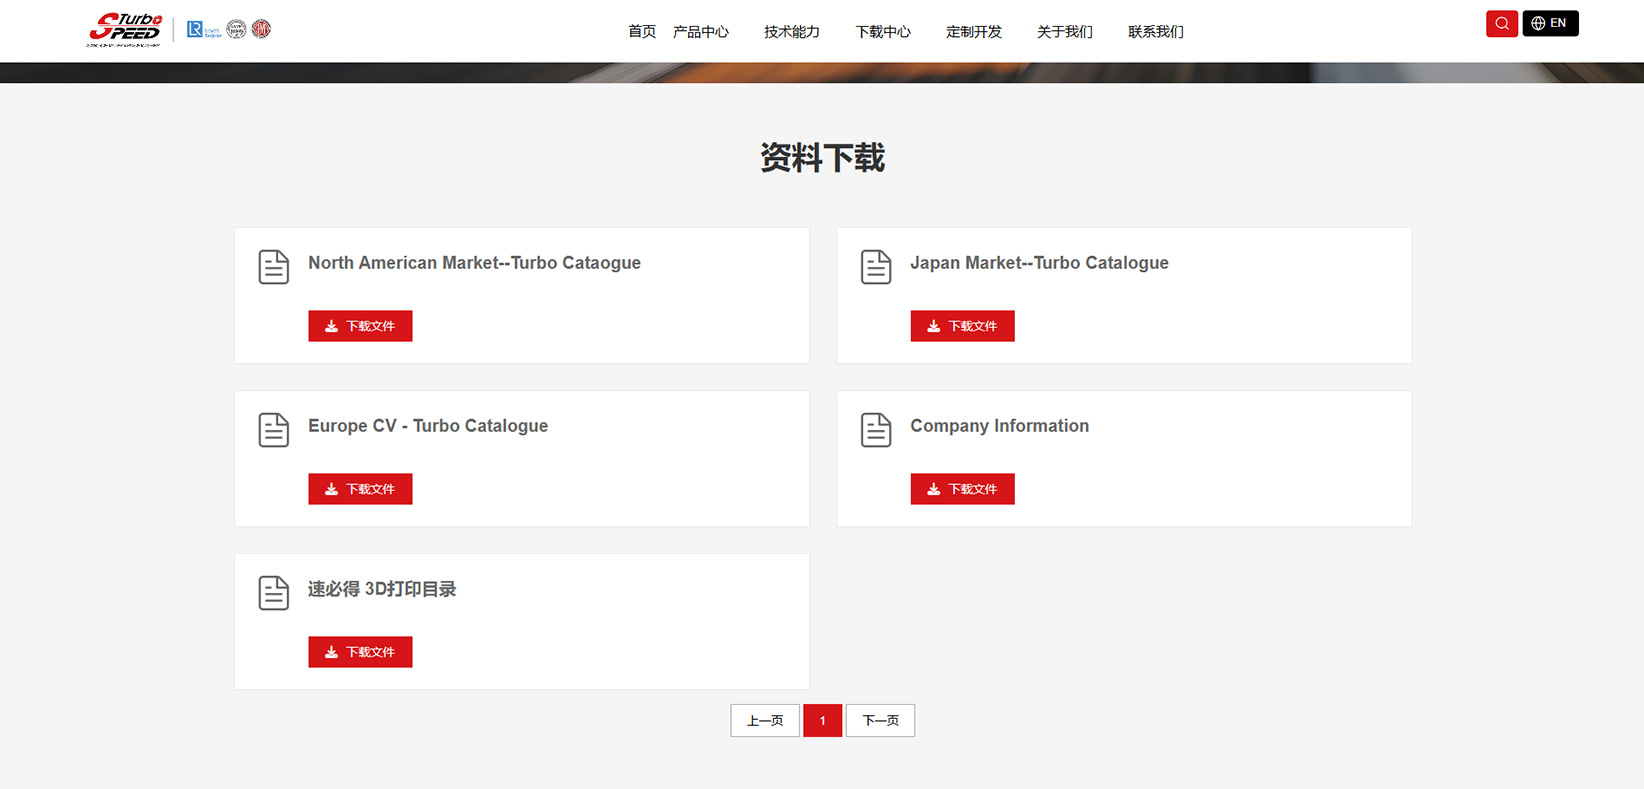Download 速必得 3D打印目录 file

pyautogui.click(x=360, y=652)
